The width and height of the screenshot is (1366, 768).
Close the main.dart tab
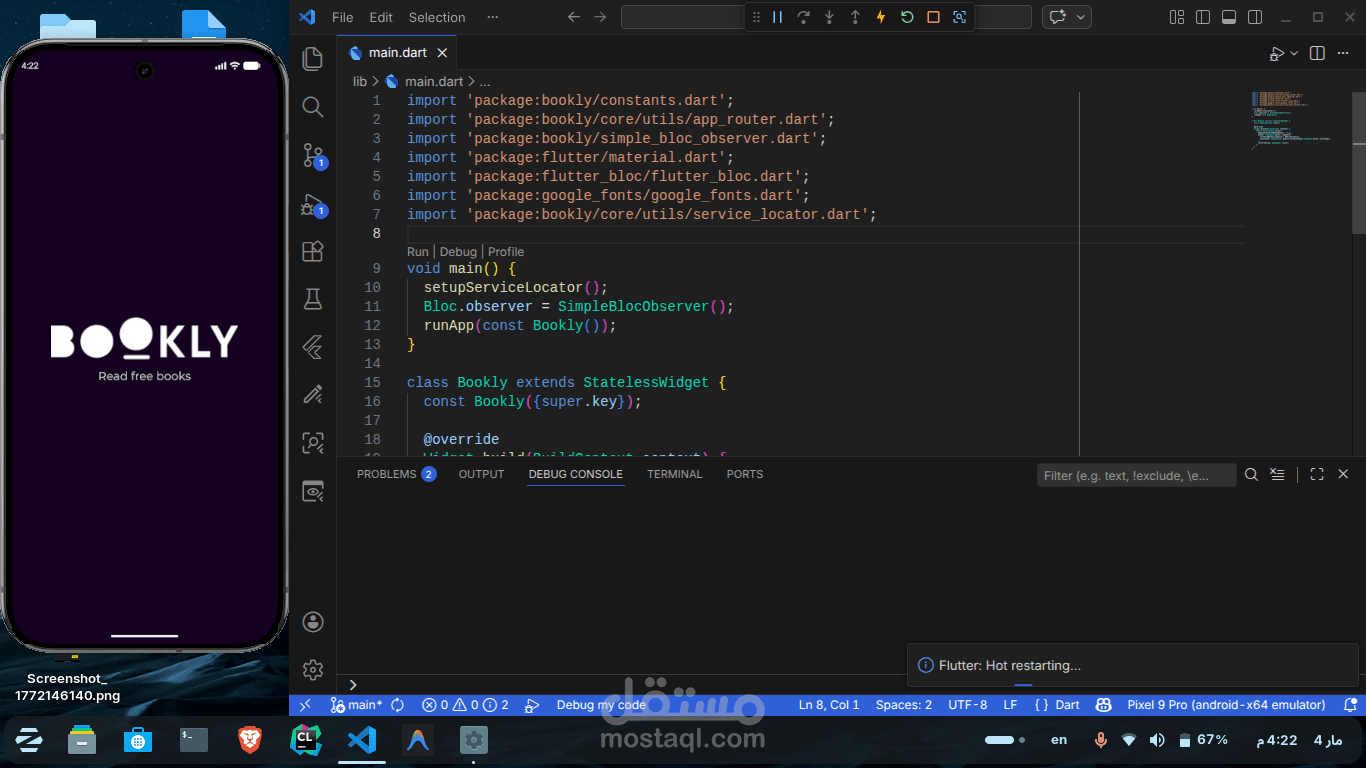click(442, 53)
